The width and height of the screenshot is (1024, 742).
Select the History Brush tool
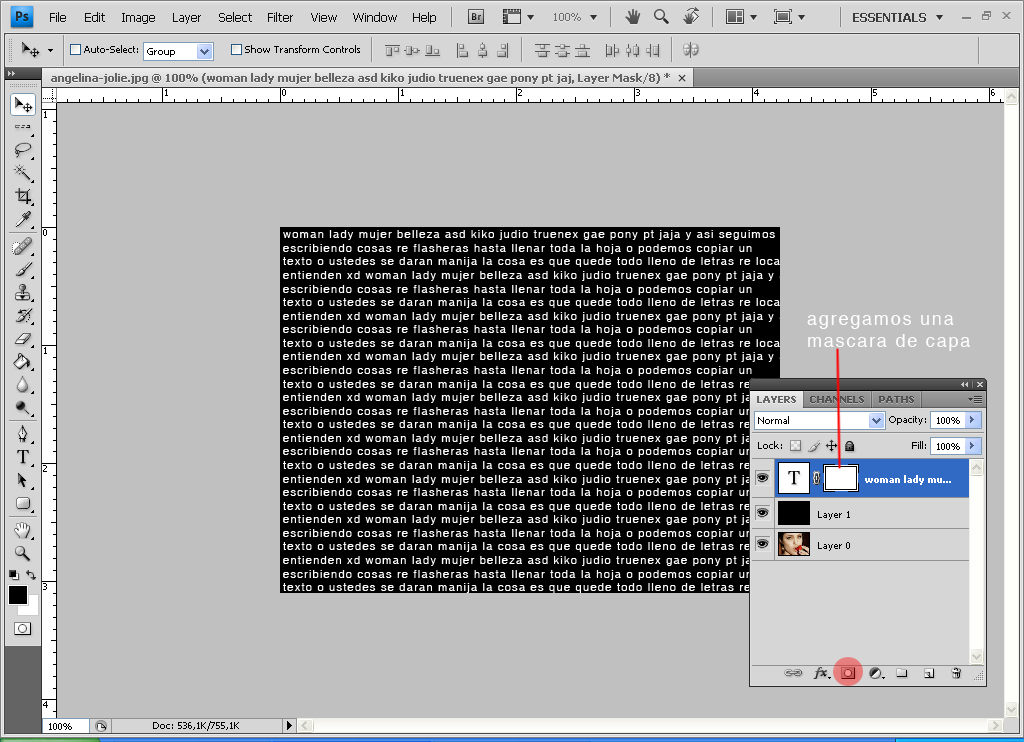click(23, 315)
